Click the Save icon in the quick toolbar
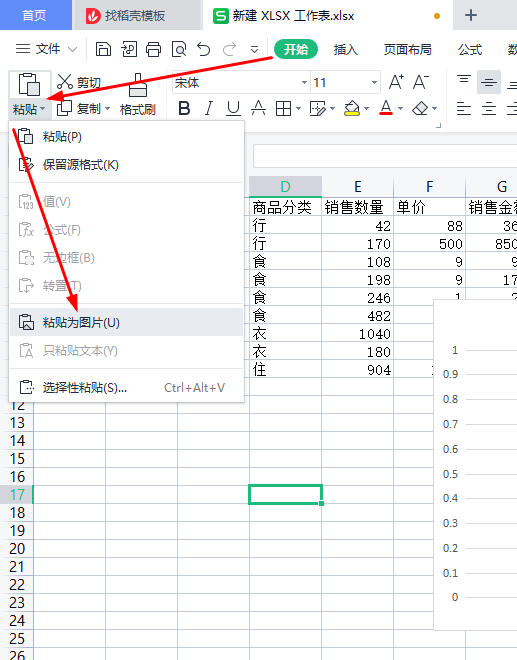 pyautogui.click(x=103, y=50)
